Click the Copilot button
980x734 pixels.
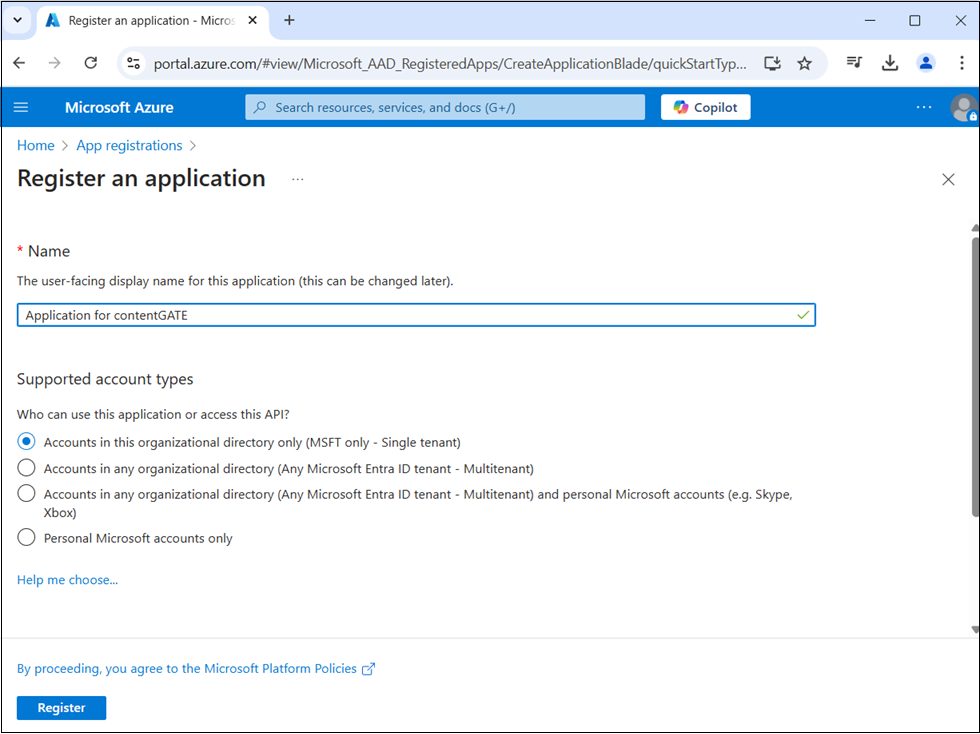click(x=705, y=107)
